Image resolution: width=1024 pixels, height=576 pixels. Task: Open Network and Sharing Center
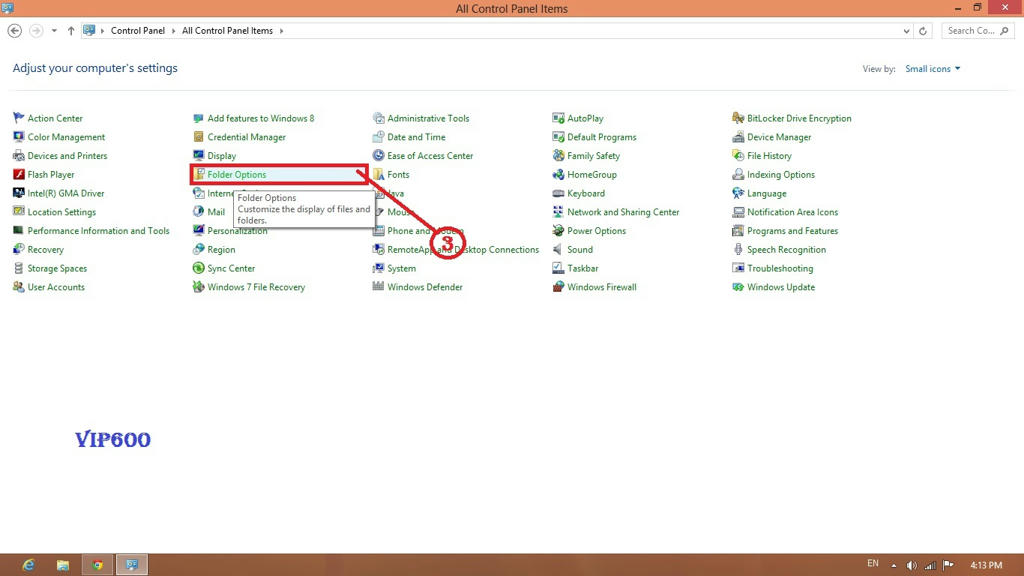coord(623,212)
